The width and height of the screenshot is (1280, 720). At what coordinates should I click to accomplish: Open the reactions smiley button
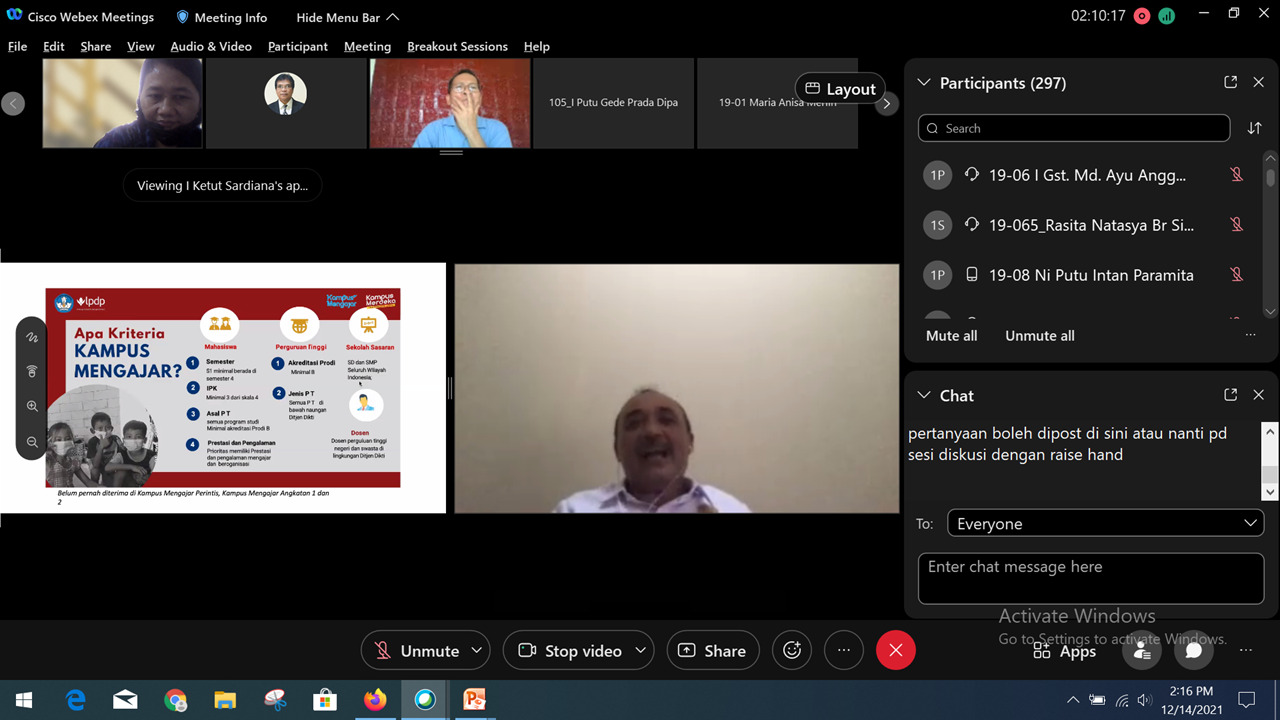click(x=792, y=650)
